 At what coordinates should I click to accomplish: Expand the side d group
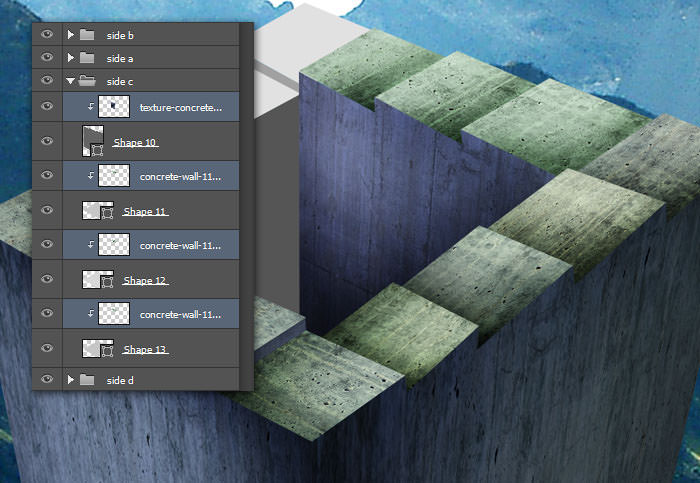pyautogui.click(x=71, y=379)
